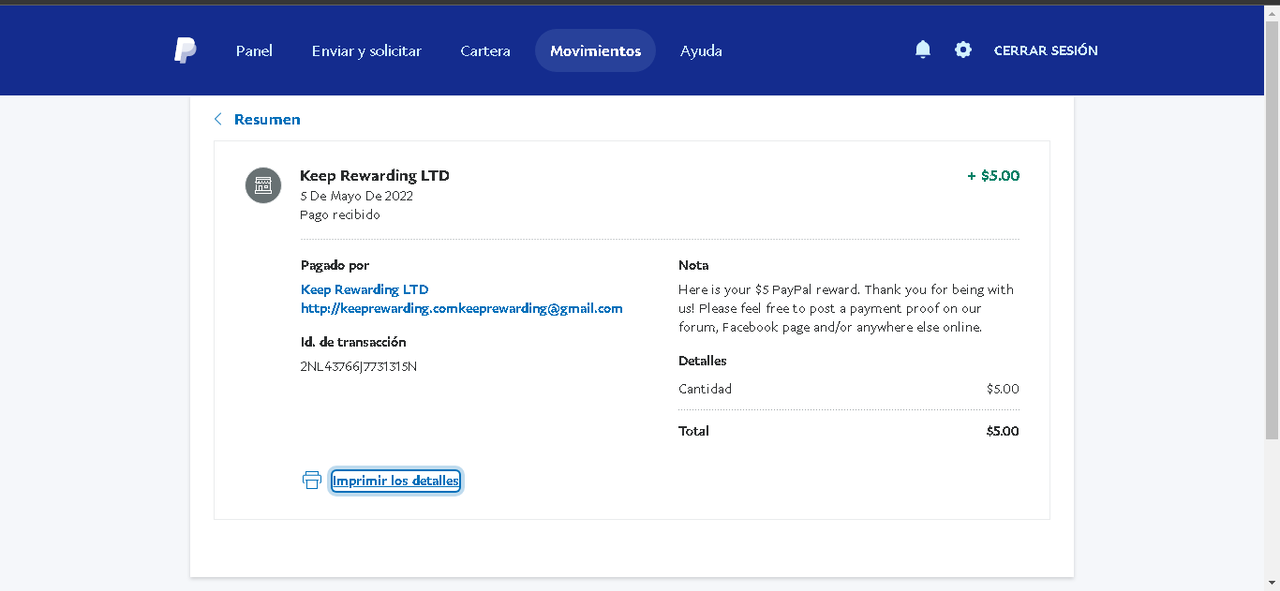Open the Ayuda menu
Image resolution: width=1280 pixels, height=591 pixels.
coord(701,51)
